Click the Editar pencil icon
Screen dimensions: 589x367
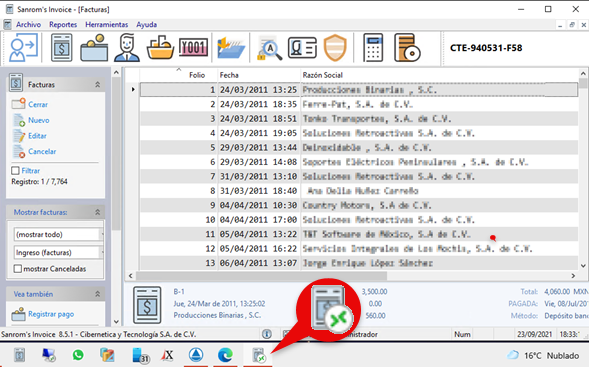(19, 136)
